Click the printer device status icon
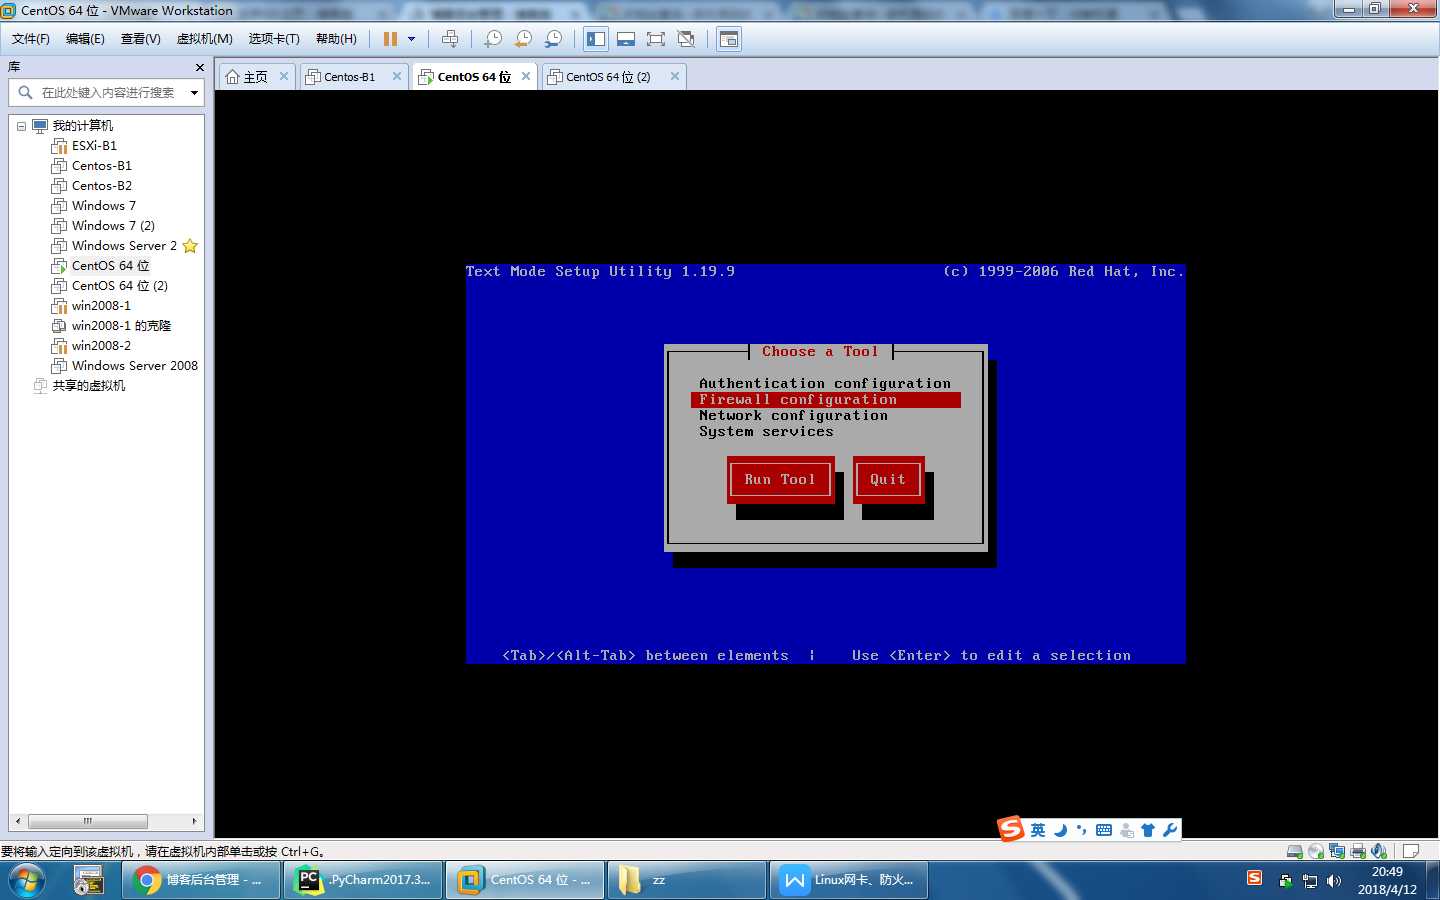The width and height of the screenshot is (1440, 900). (x=1358, y=852)
